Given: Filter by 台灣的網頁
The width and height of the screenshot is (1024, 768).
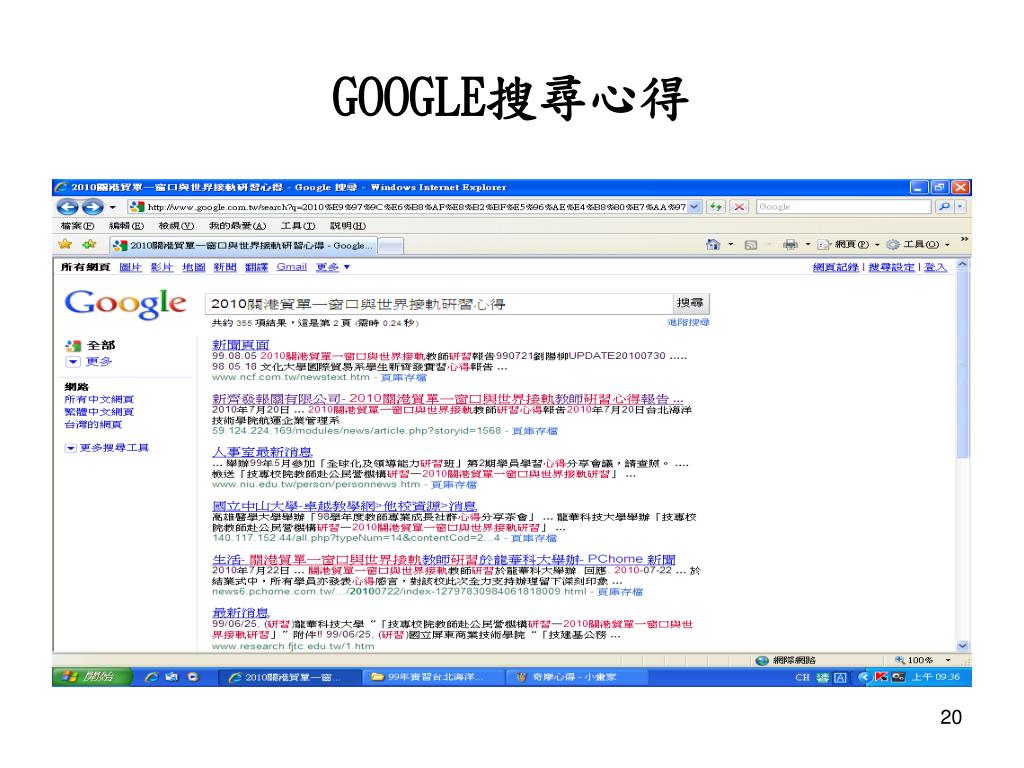Looking at the screenshot, I should pyautogui.click(x=93, y=424).
